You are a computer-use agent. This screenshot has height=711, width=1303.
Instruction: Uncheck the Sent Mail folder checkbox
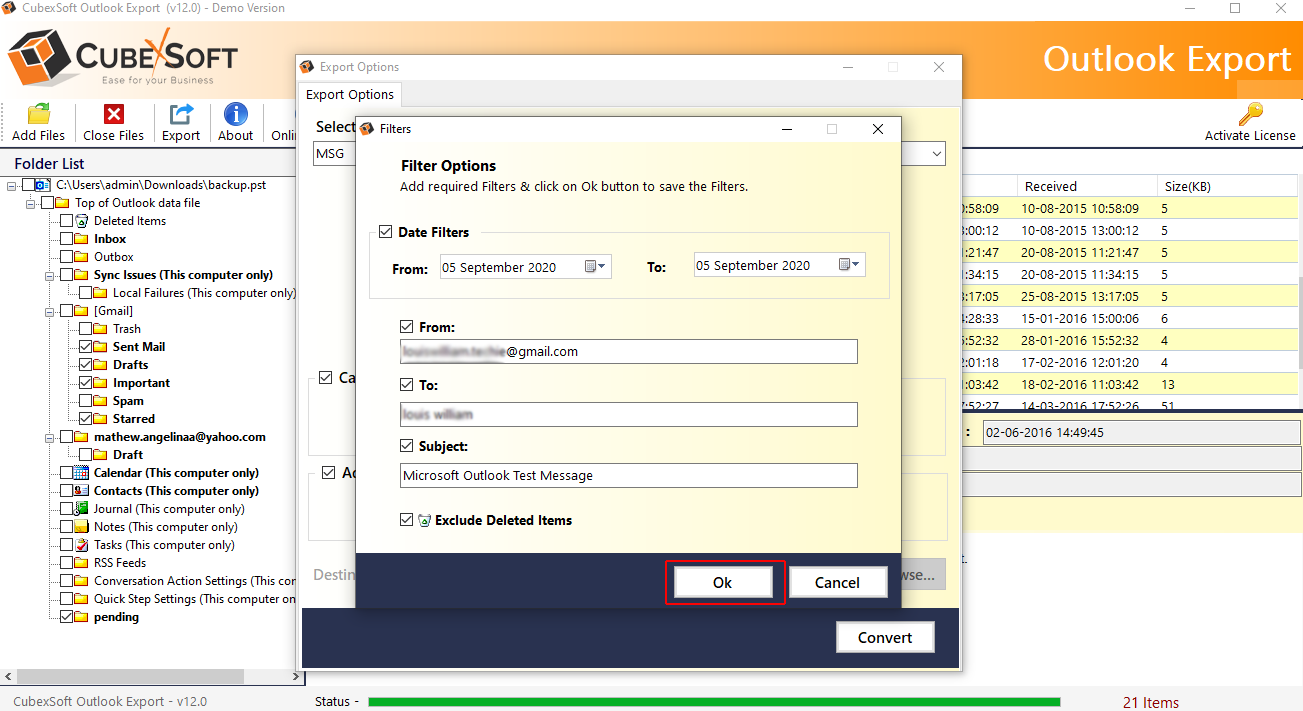point(85,347)
